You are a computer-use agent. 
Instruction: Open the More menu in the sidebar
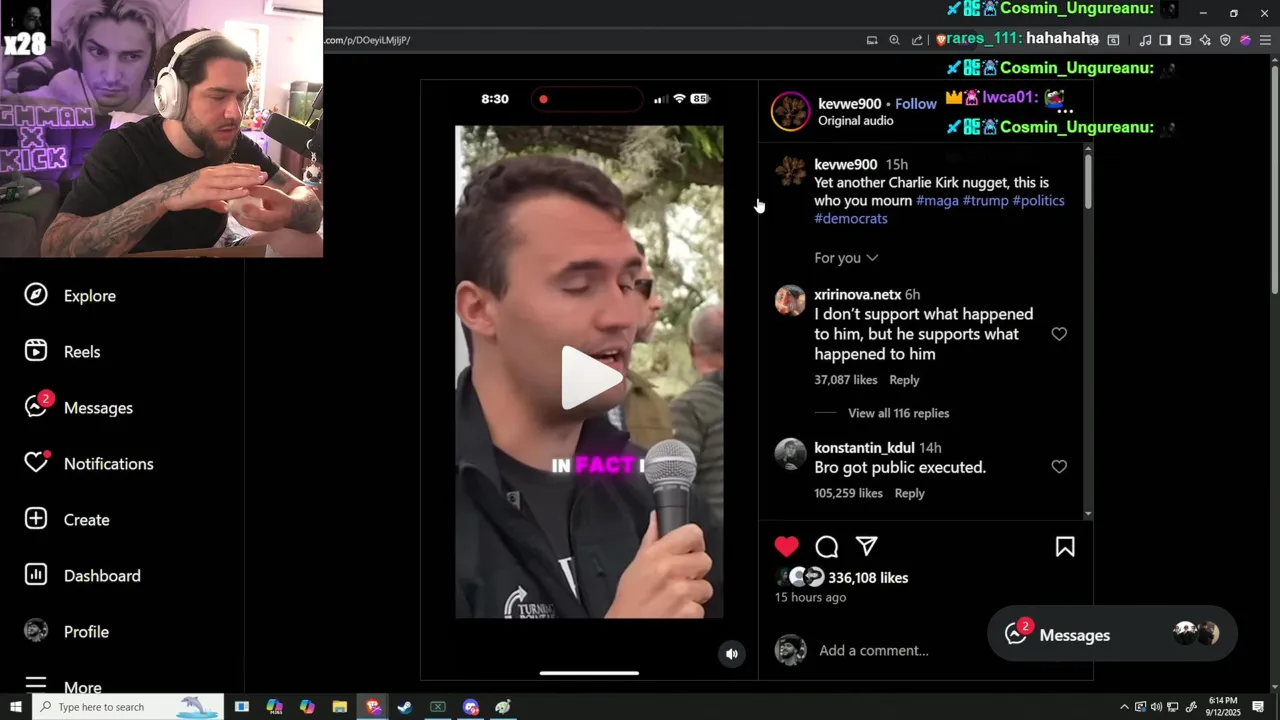pos(62,687)
